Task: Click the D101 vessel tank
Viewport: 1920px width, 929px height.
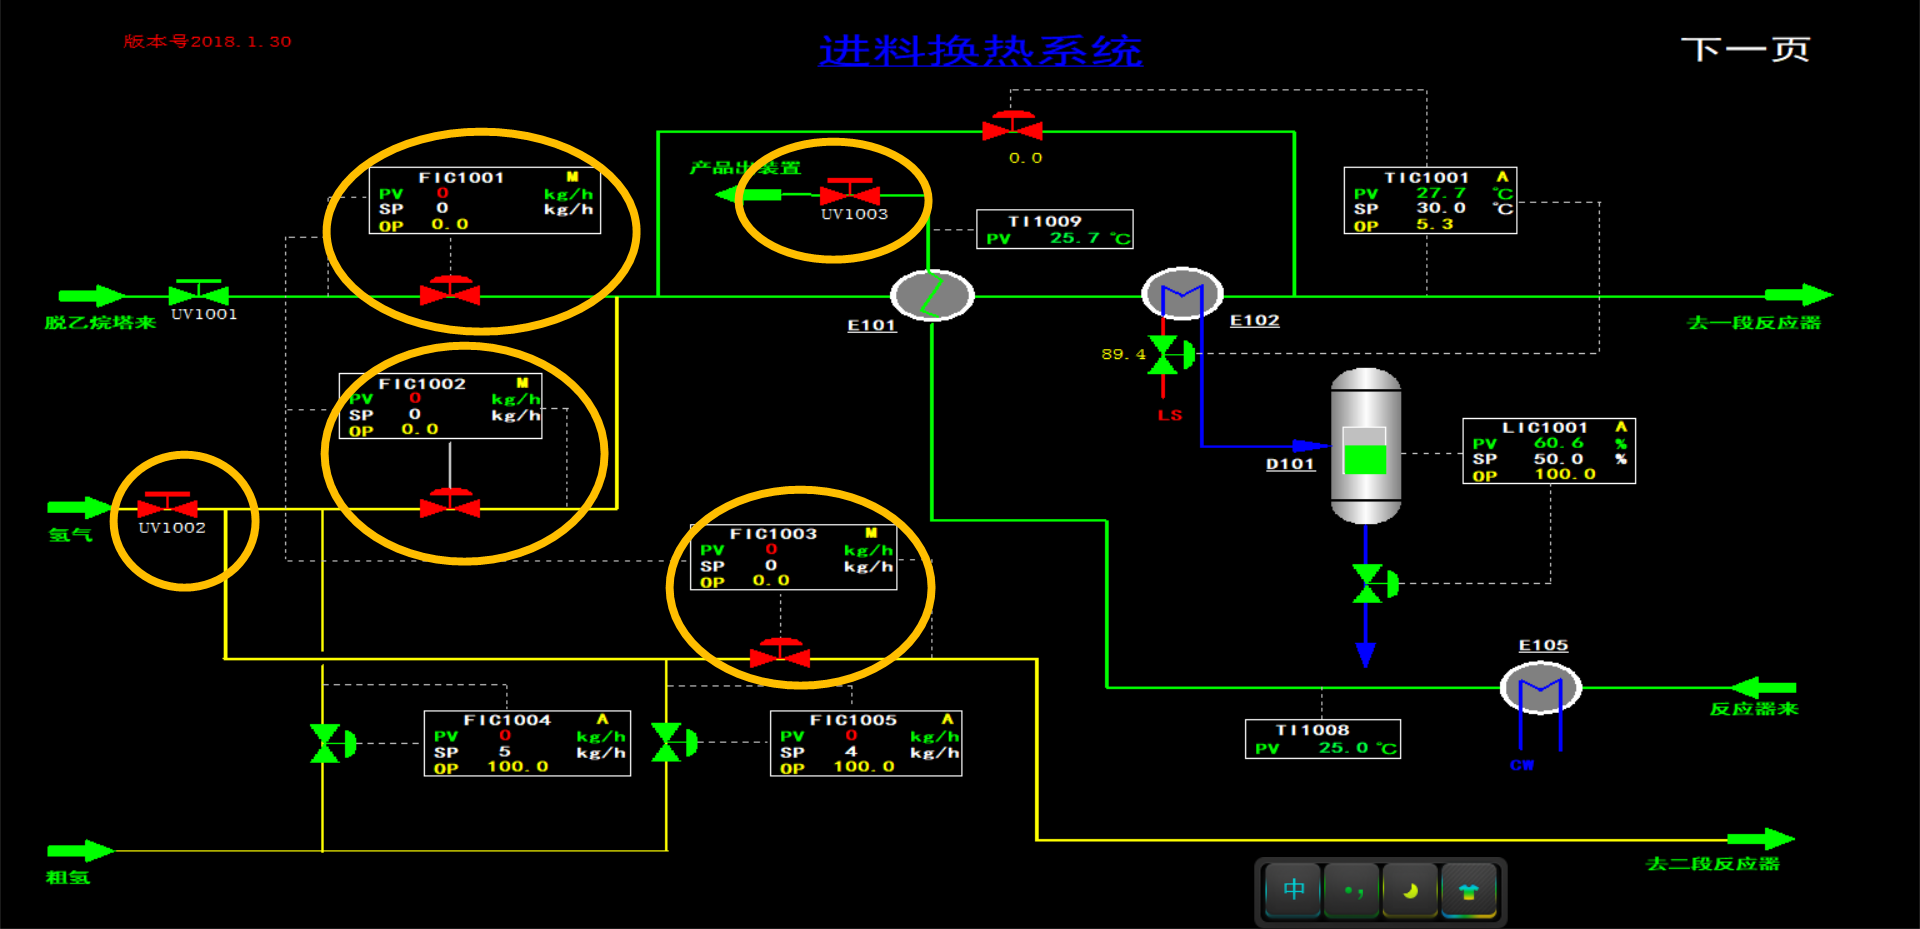Action: click(1365, 446)
